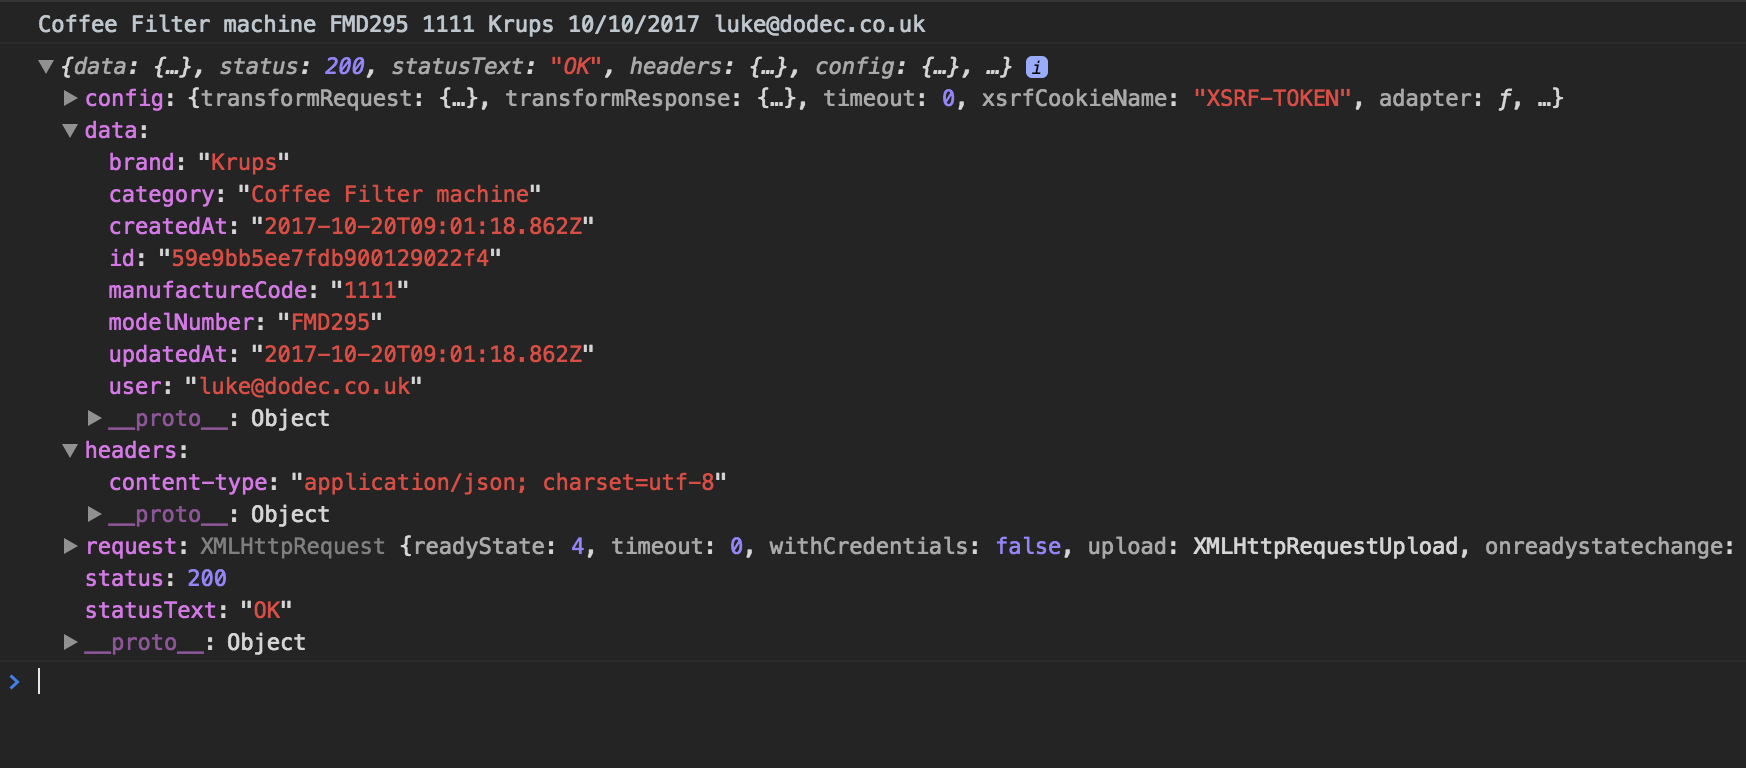Viewport: 1746px width, 768px height.
Task: Expand the bottom-level __proto__ Object
Action: tap(70, 642)
